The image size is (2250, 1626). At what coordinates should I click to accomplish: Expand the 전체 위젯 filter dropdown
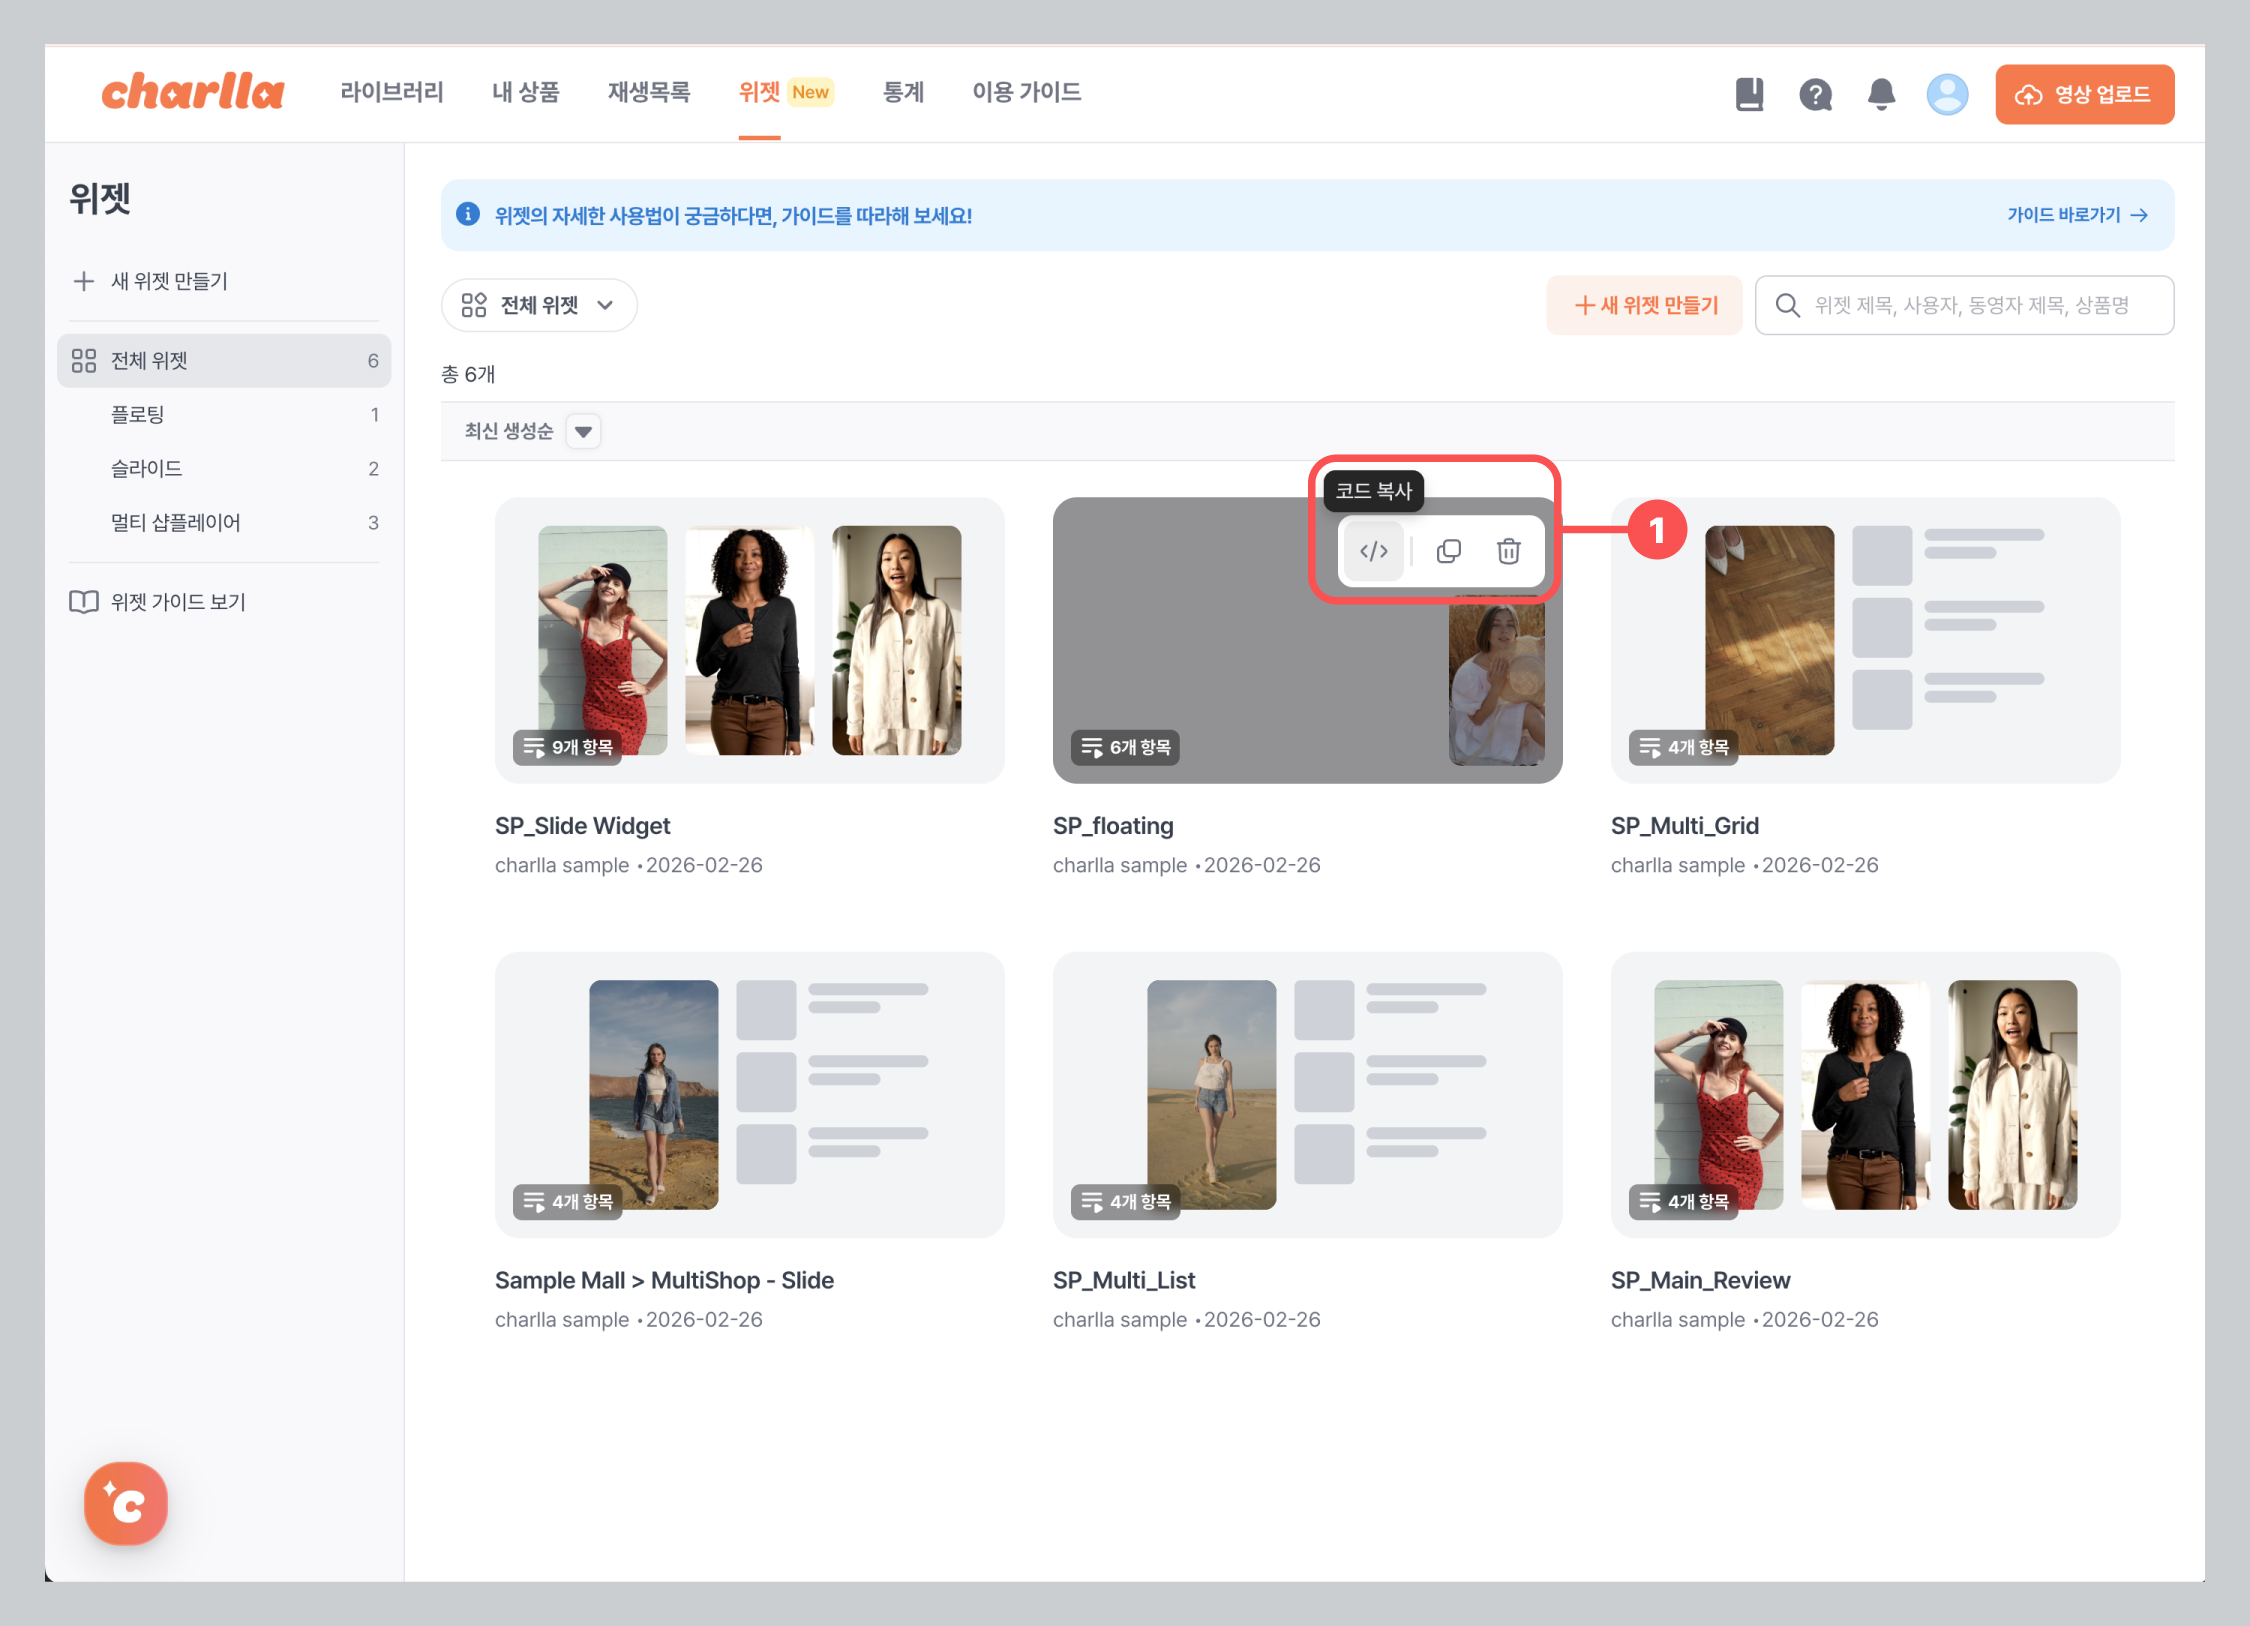pyautogui.click(x=538, y=305)
